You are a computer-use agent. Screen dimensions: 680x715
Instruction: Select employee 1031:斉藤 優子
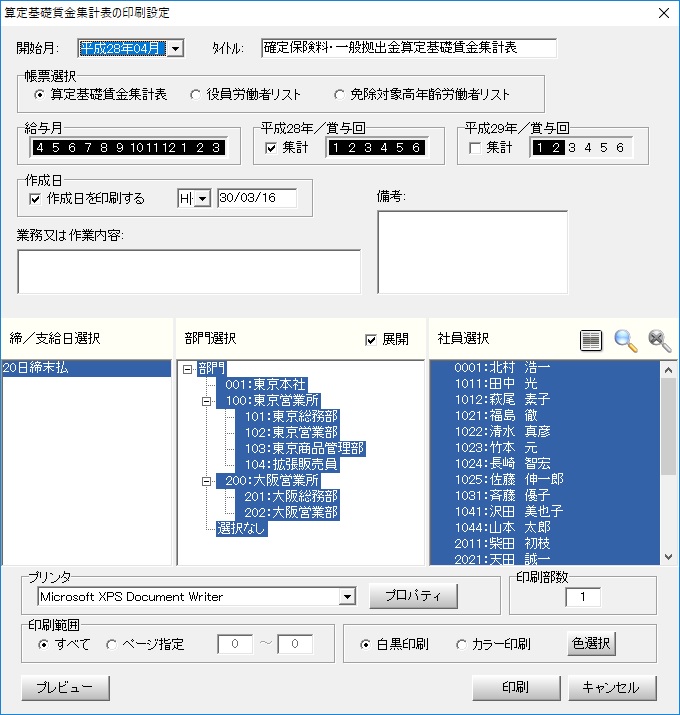tap(545, 495)
